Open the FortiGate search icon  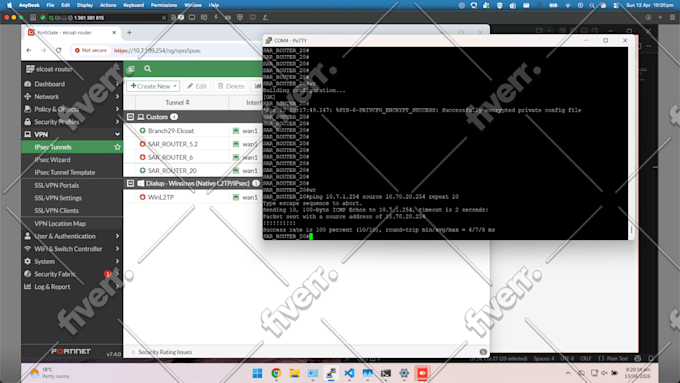click(147, 69)
